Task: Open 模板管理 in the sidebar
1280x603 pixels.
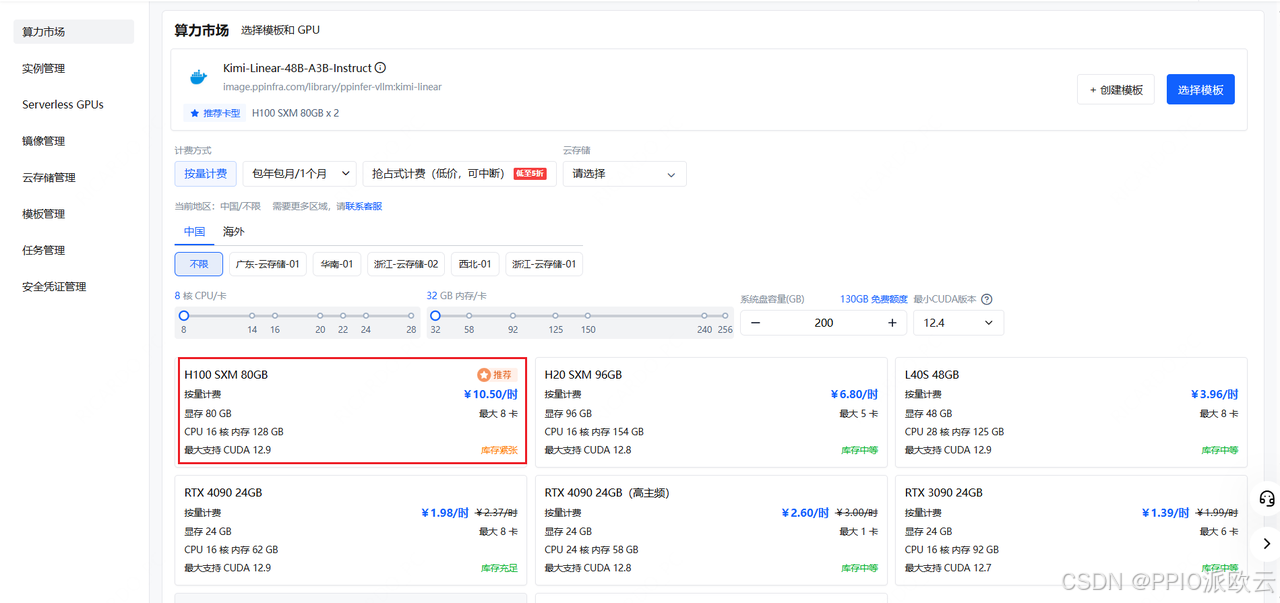Action: tap(73, 214)
